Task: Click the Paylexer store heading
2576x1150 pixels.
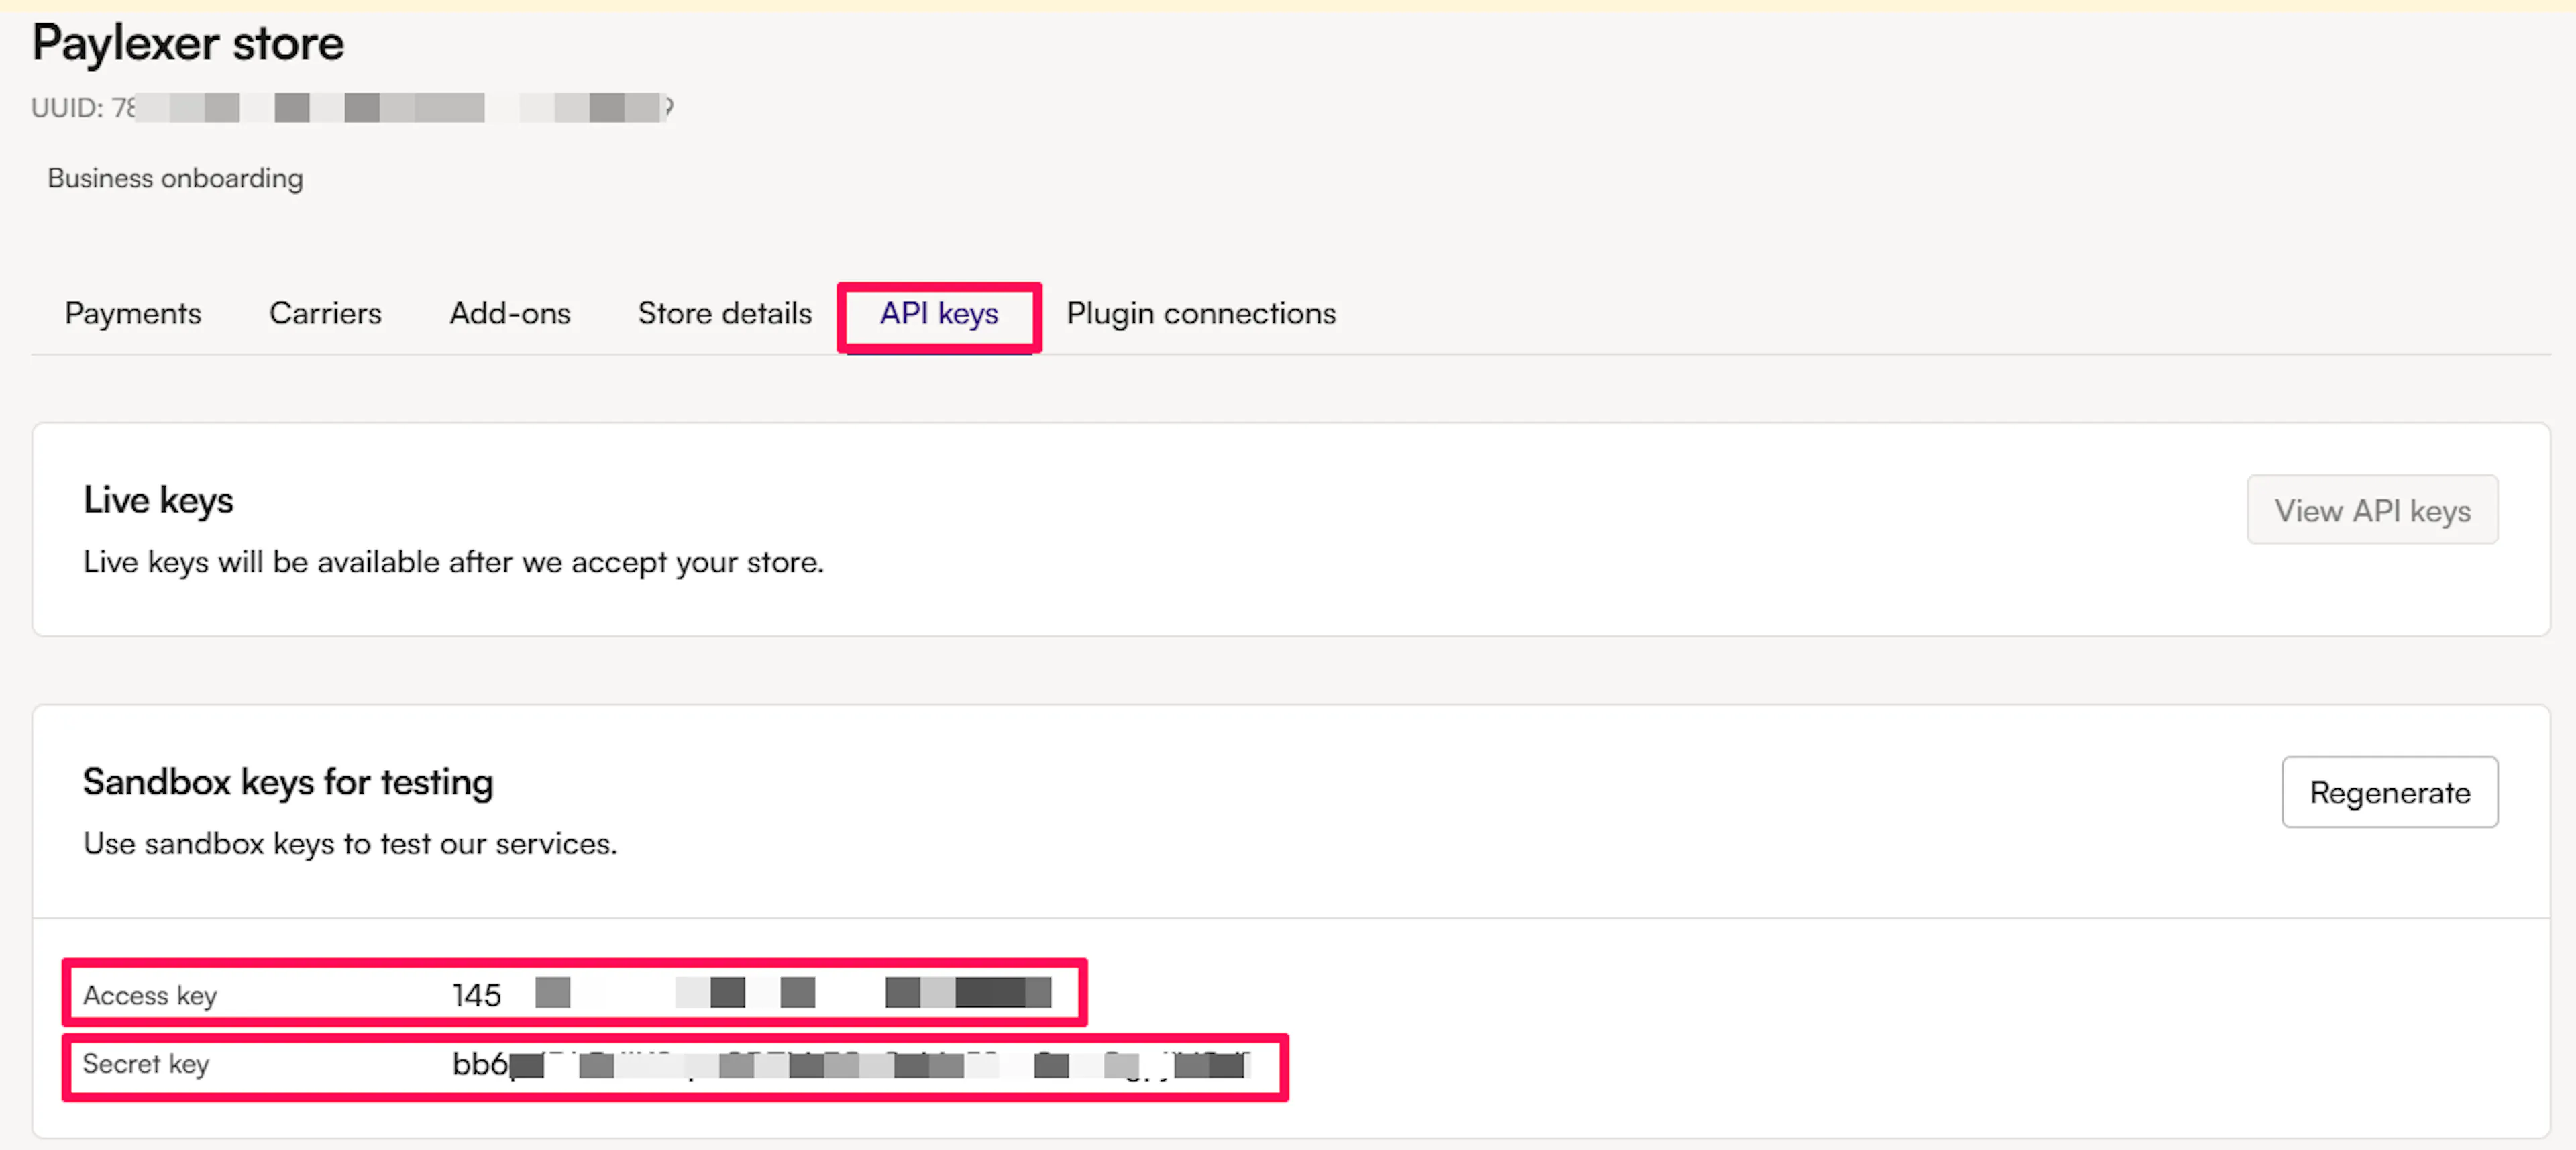Action: (188, 44)
